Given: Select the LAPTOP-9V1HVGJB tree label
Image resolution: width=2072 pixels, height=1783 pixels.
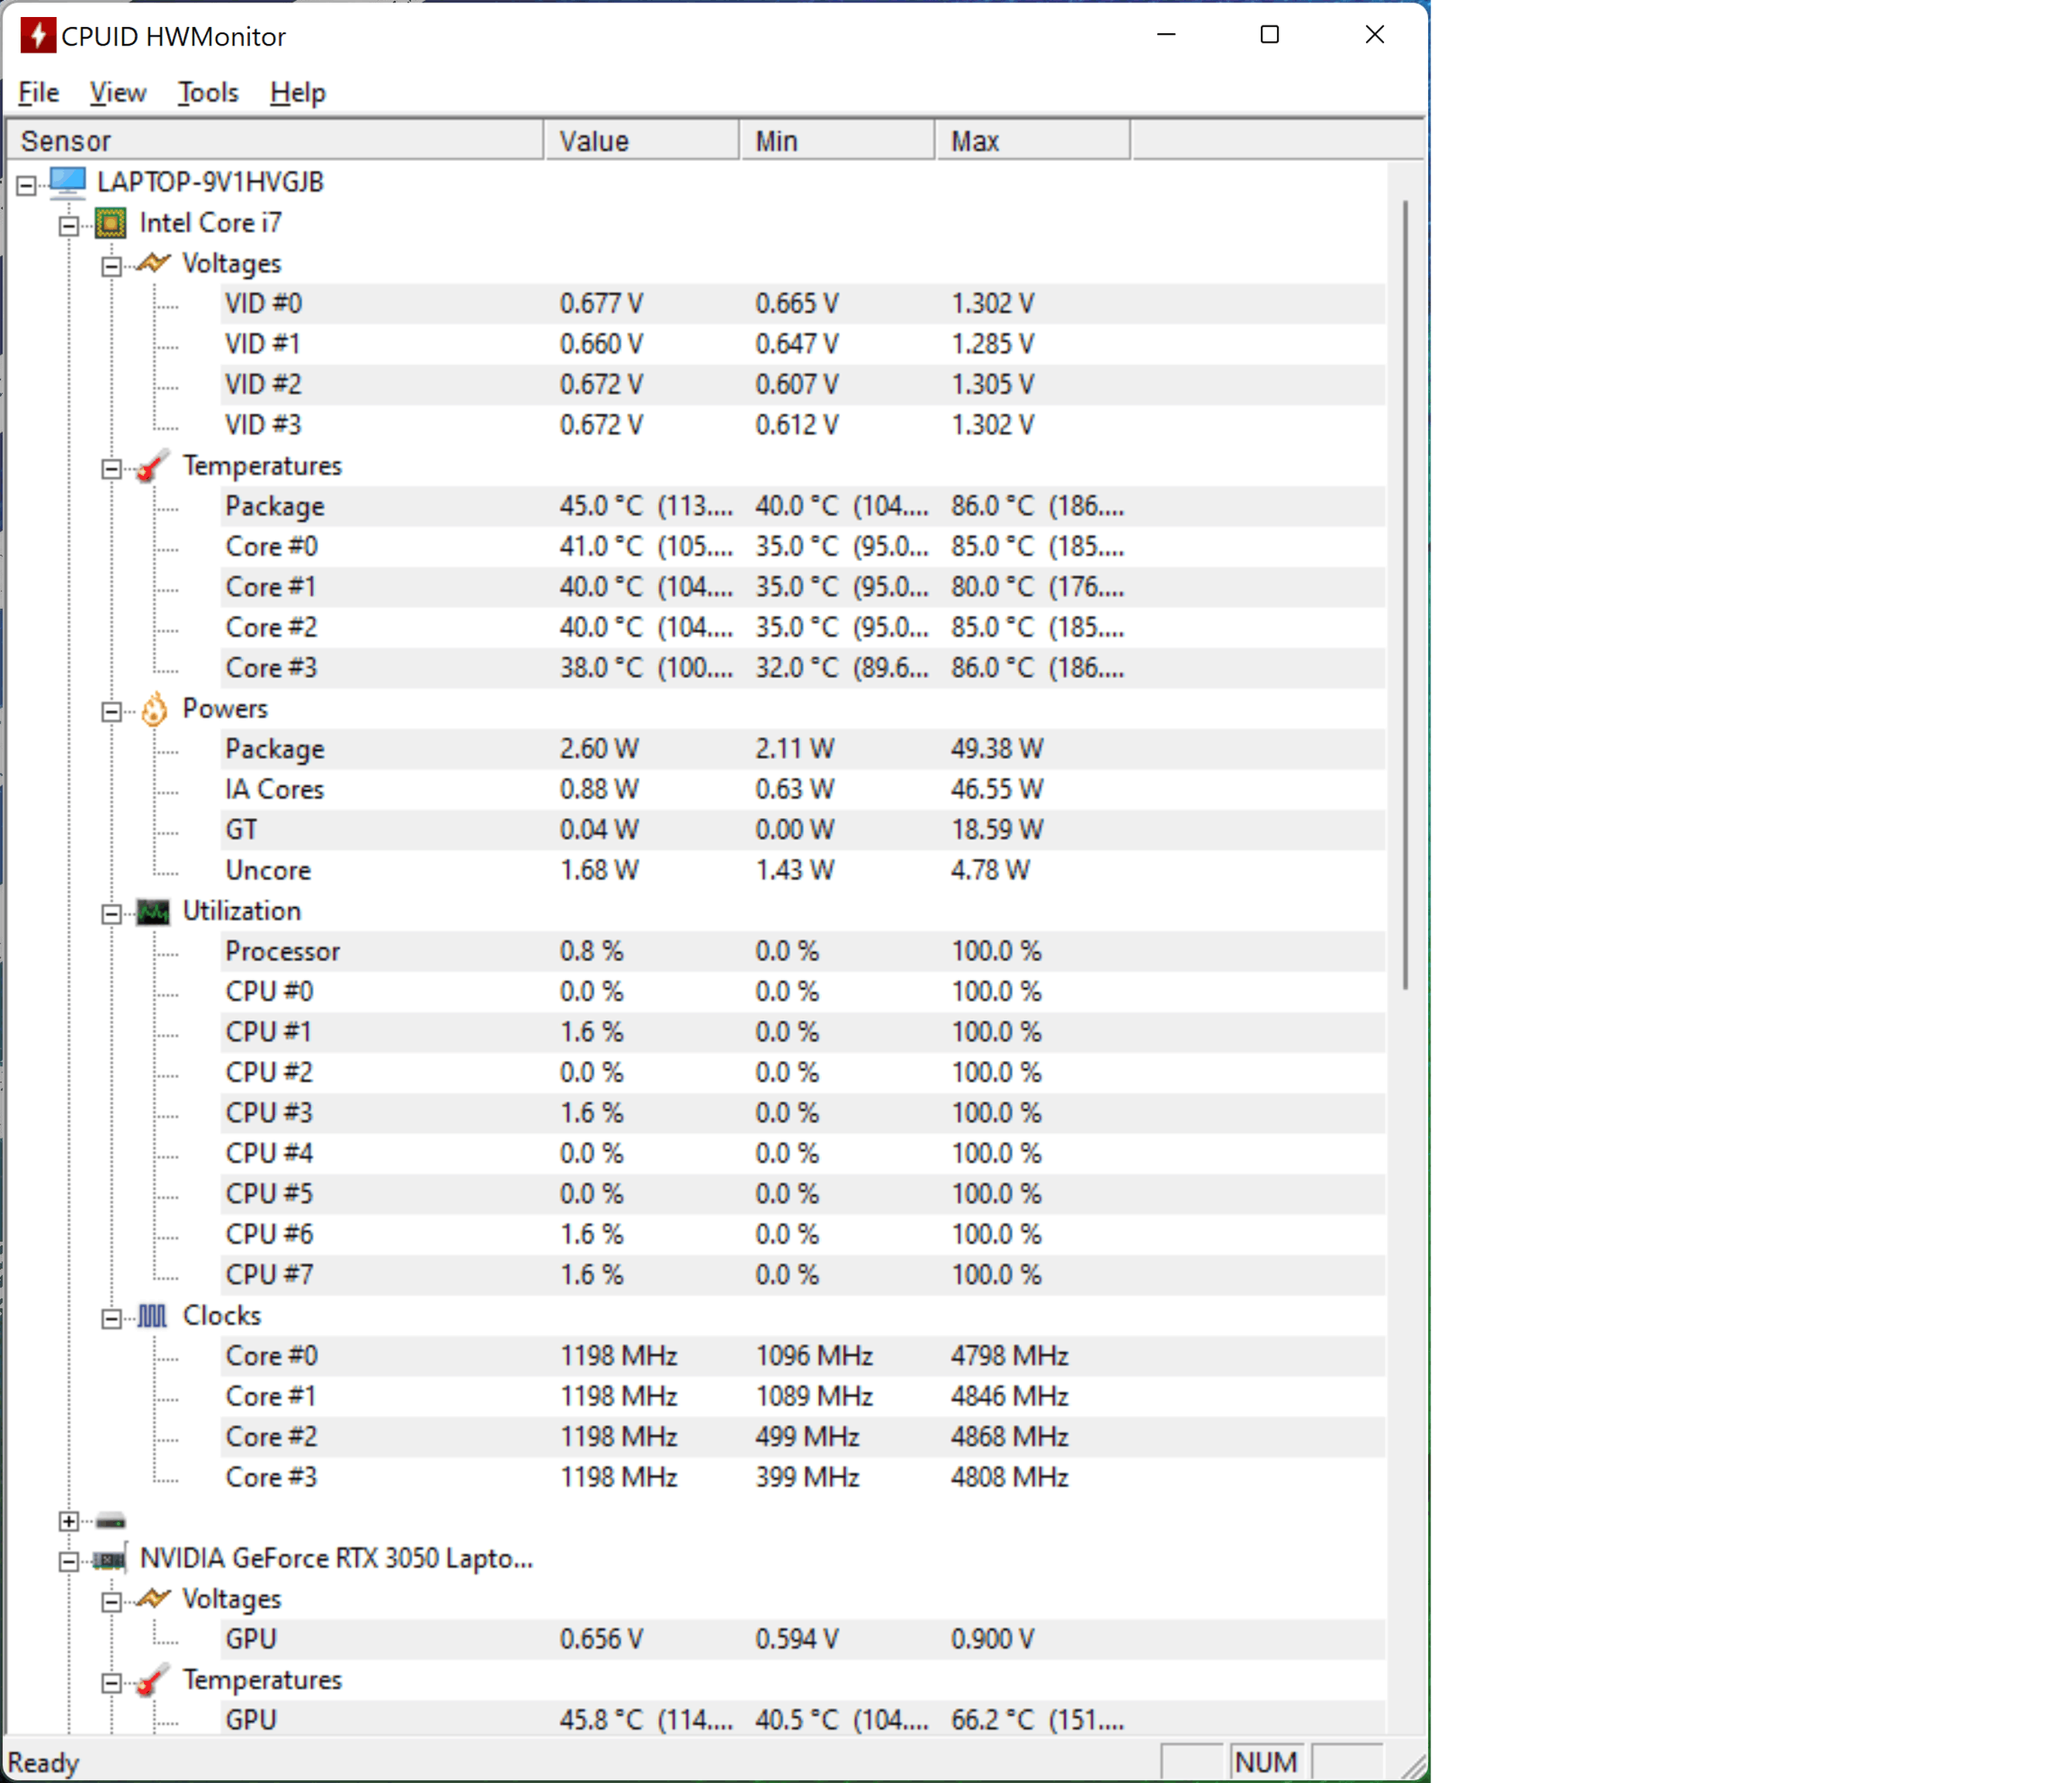Looking at the screenshot, I should pyautogui.click(x=210, y=182).
